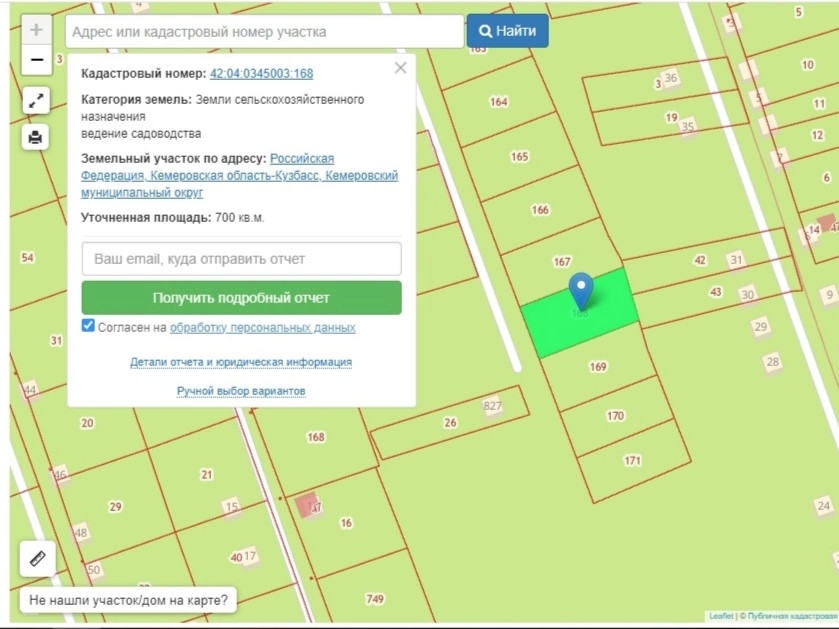This screenshot has width=839, height=629.
Task: Activate the ruler measurement tool
Action: coord(37,558)
